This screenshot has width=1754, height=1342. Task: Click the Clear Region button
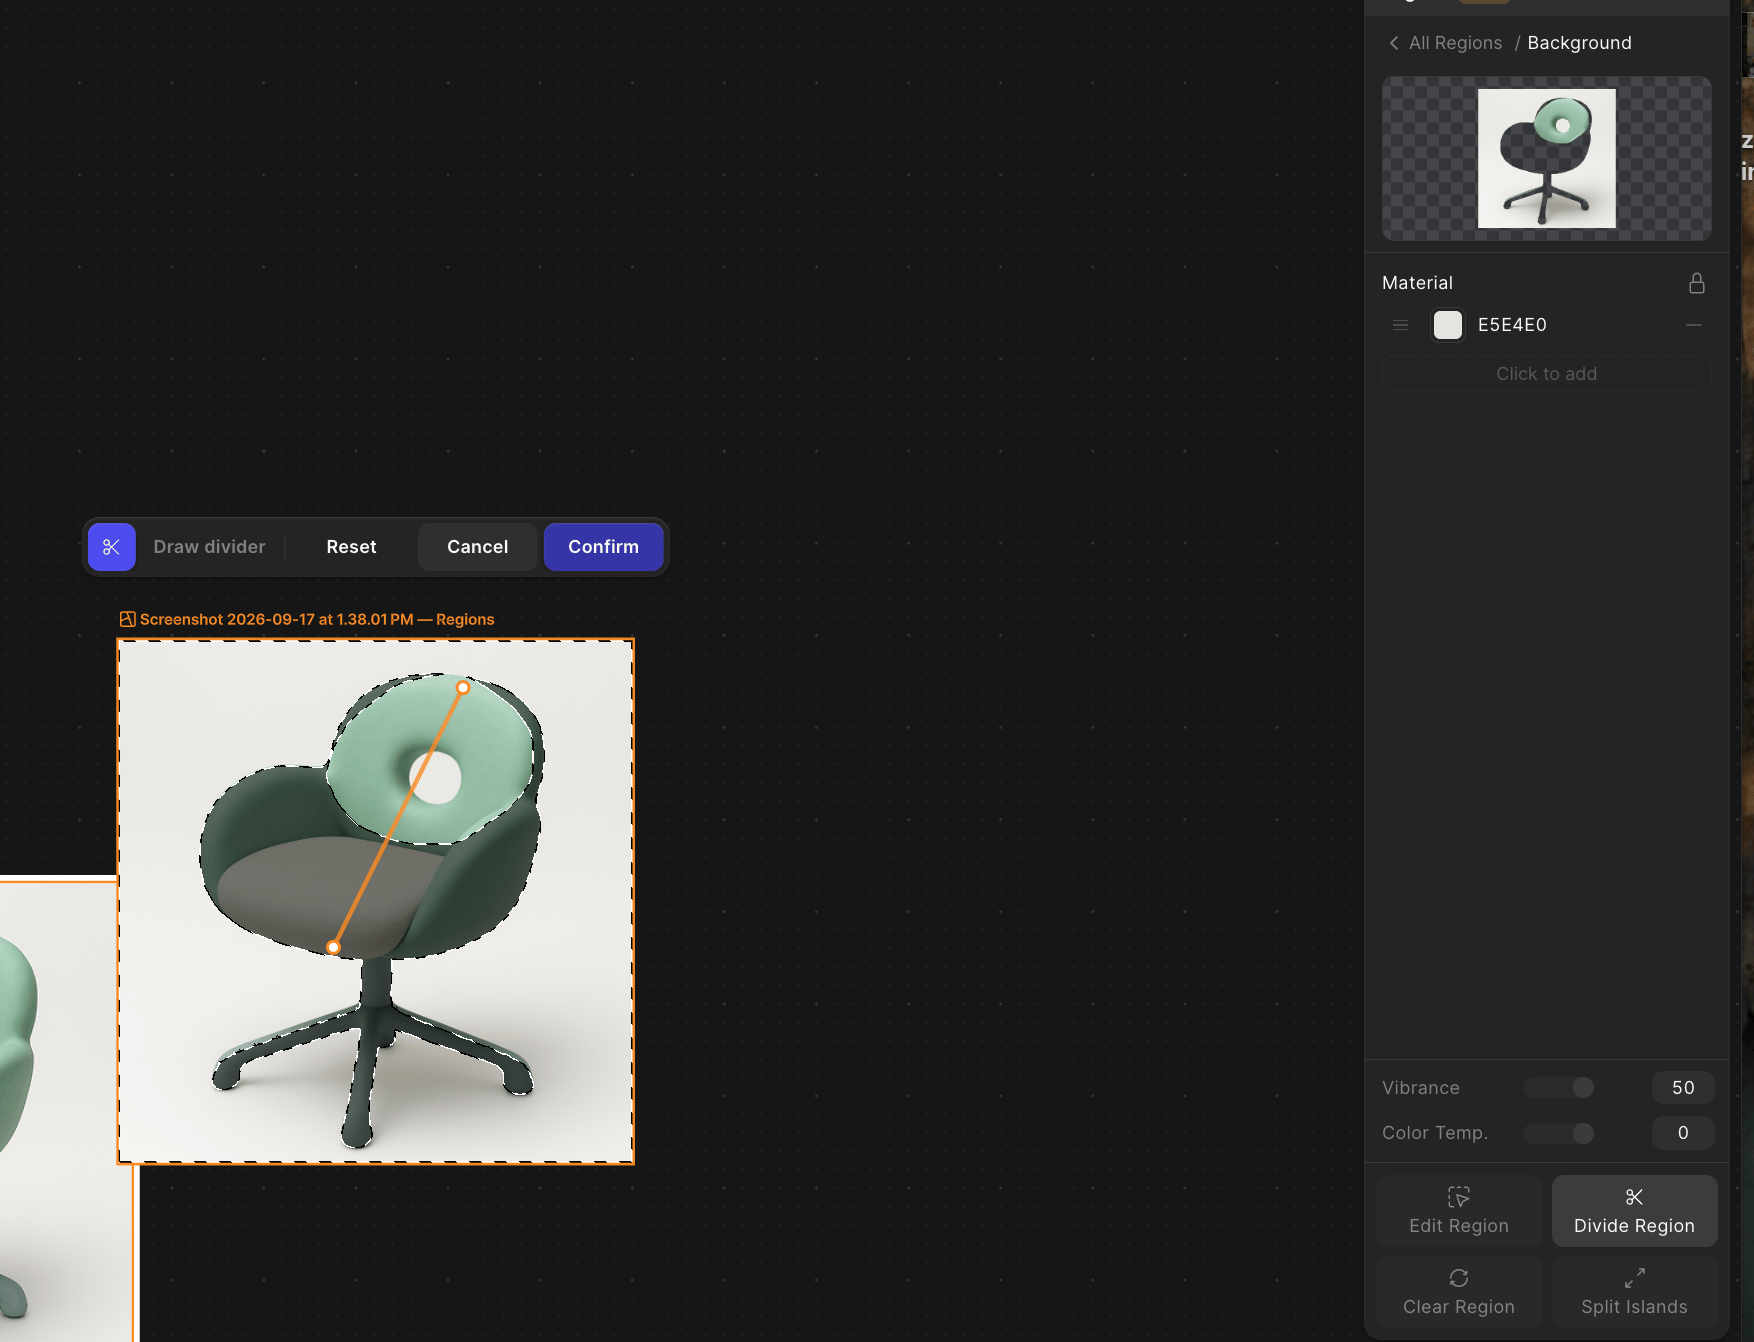coord(1458,1292)
